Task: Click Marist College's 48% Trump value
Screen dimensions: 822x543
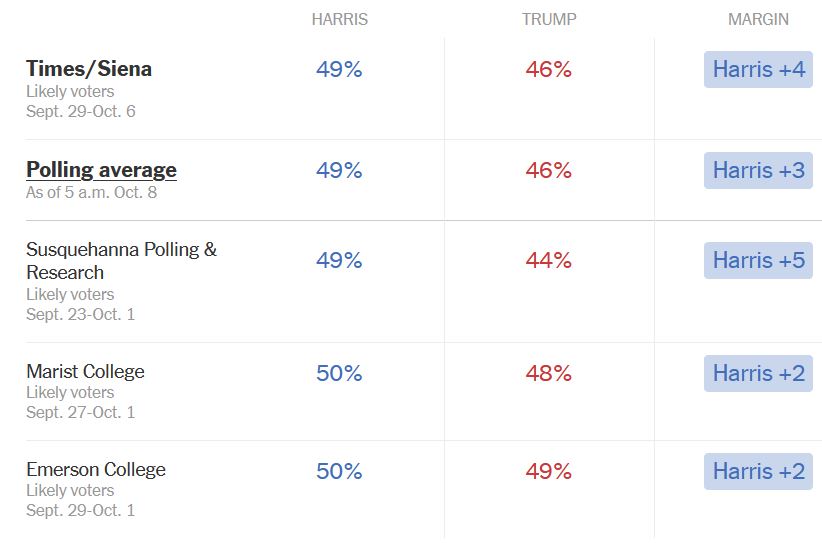Action: coord(549,374)
